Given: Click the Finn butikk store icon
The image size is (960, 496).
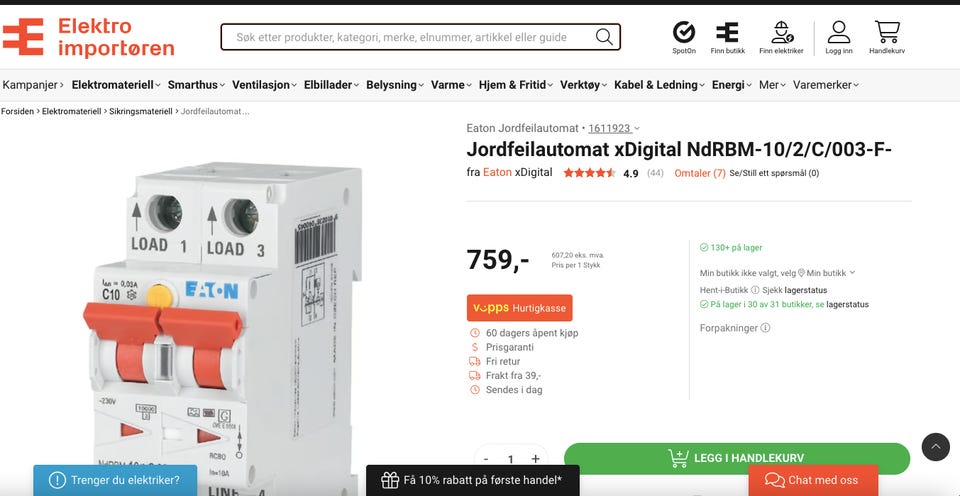Looking at the screenshot, I should (x=727, y=32).
